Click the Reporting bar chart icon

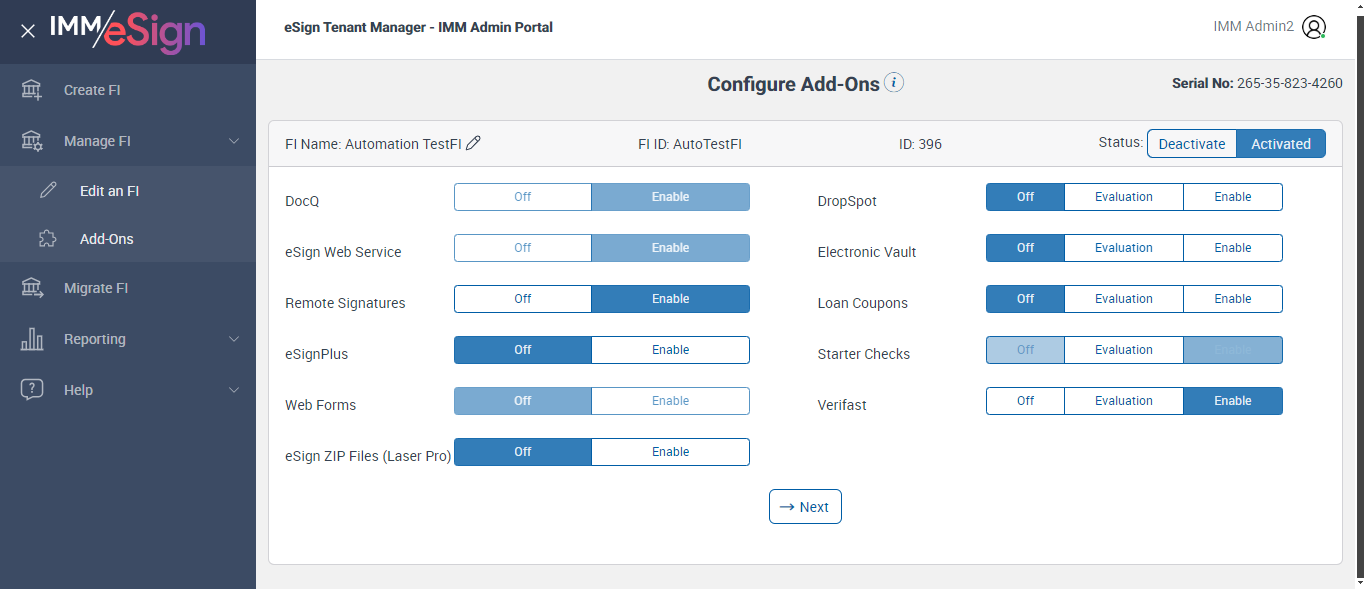tap(32, 339)
